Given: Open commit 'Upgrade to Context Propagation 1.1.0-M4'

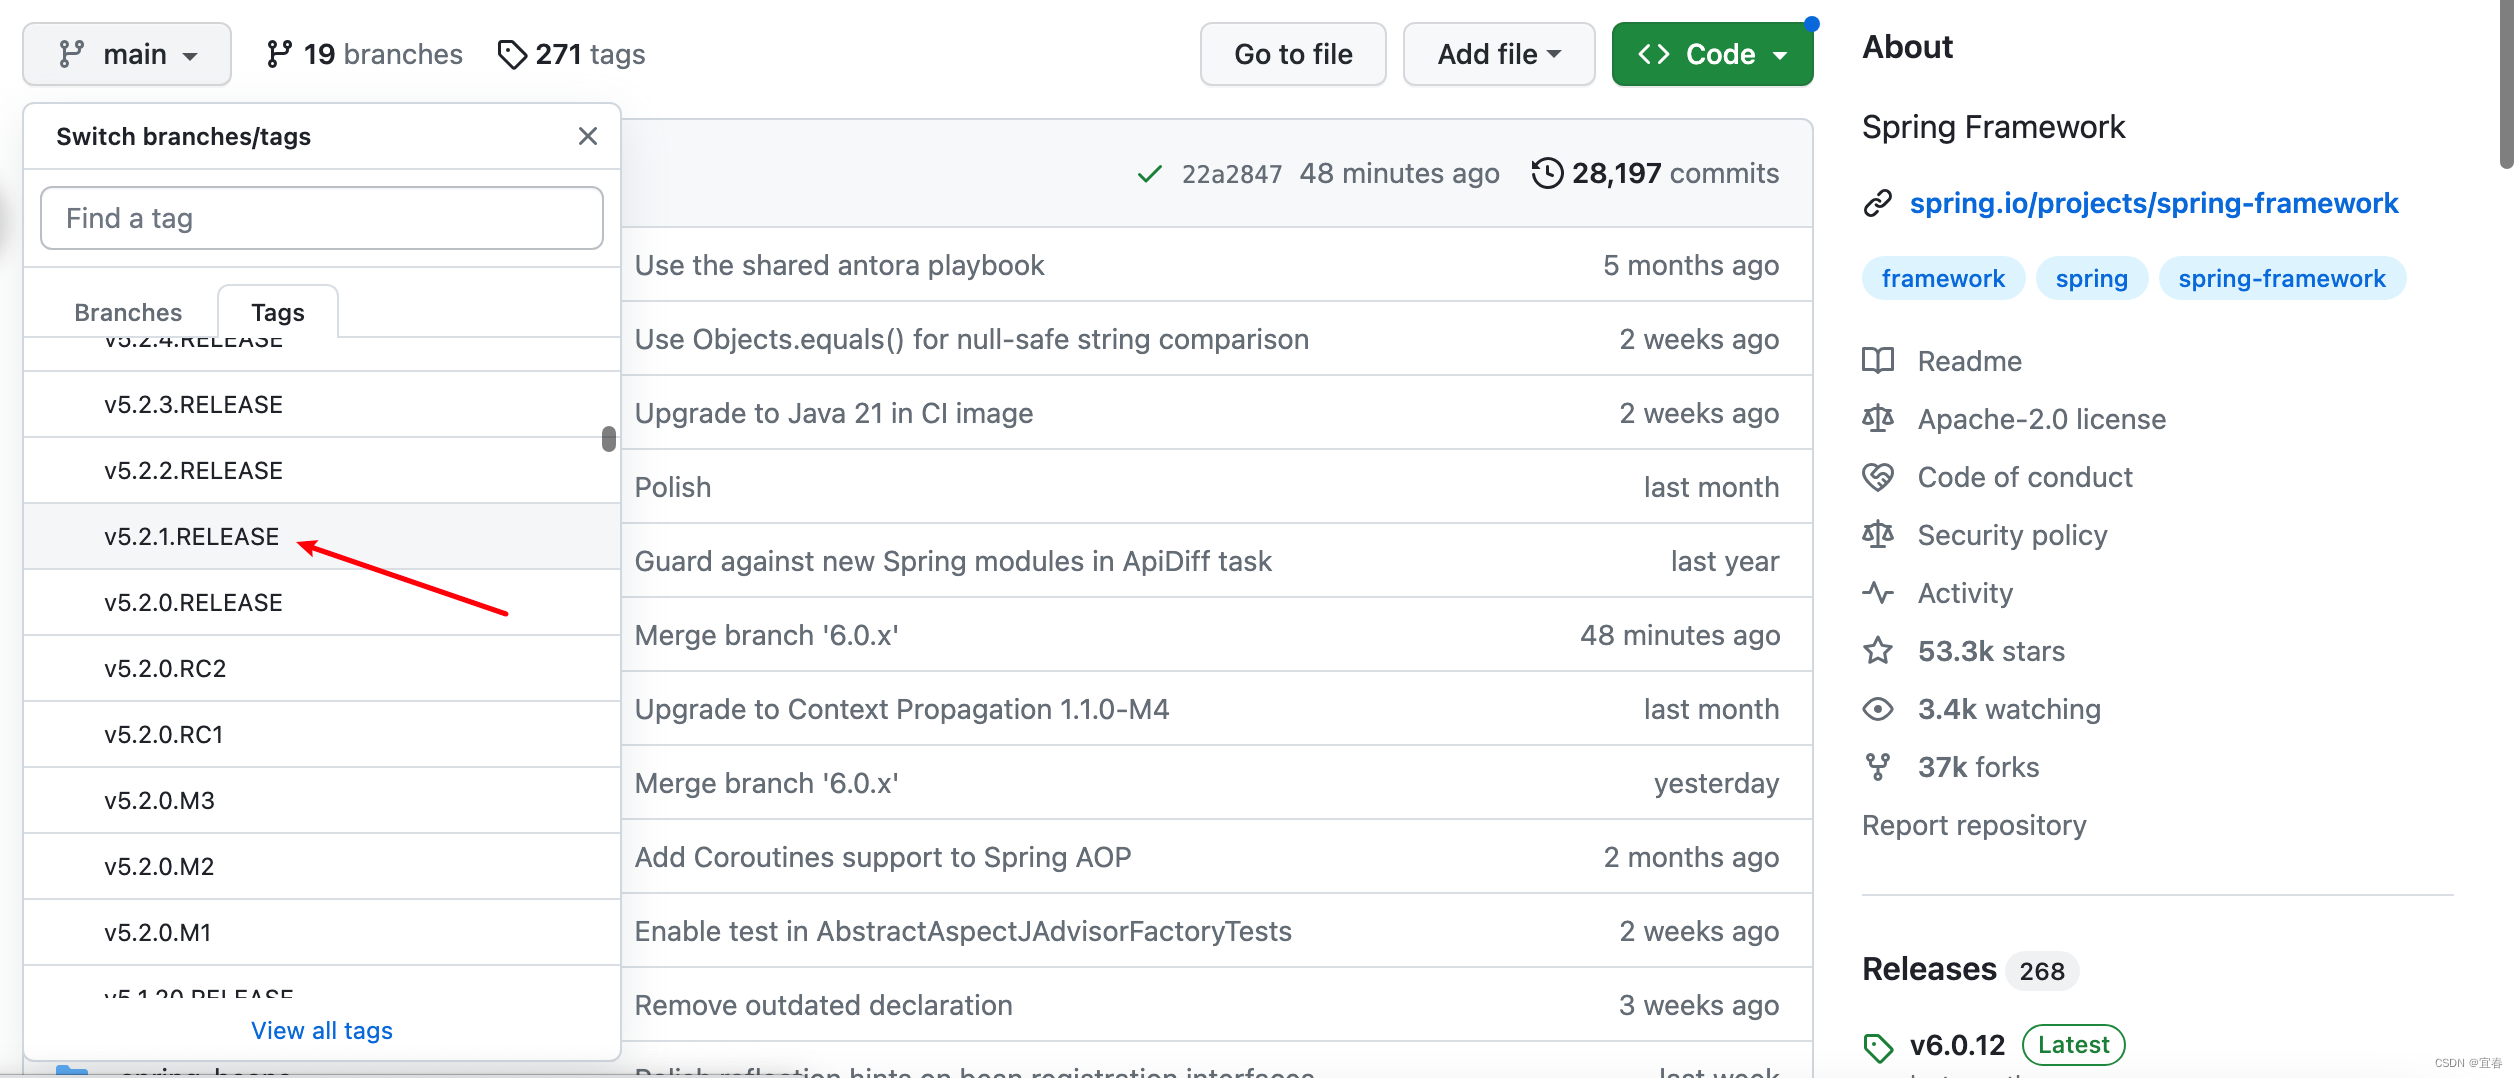Looking at the screenshot, I should pos(902,709).
